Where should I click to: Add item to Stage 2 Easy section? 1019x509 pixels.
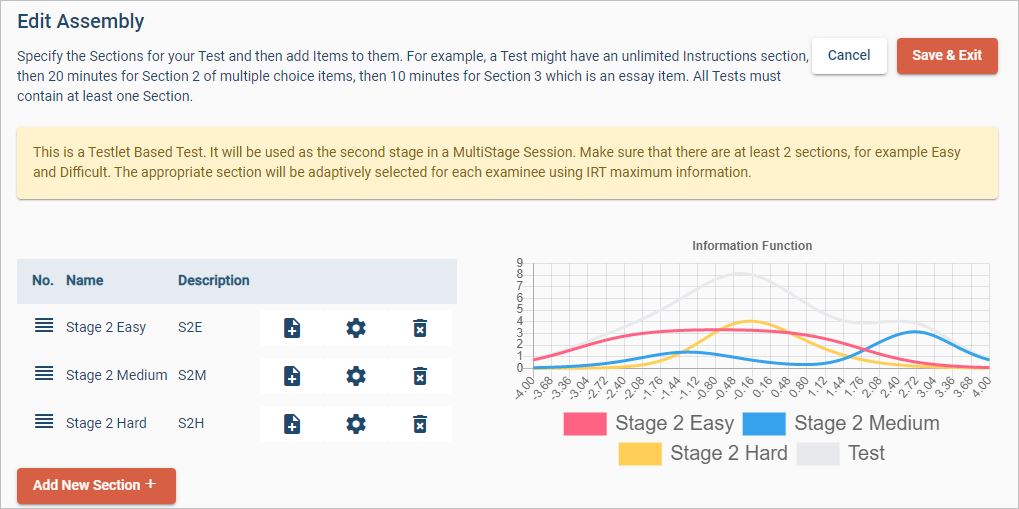[292, 328]
